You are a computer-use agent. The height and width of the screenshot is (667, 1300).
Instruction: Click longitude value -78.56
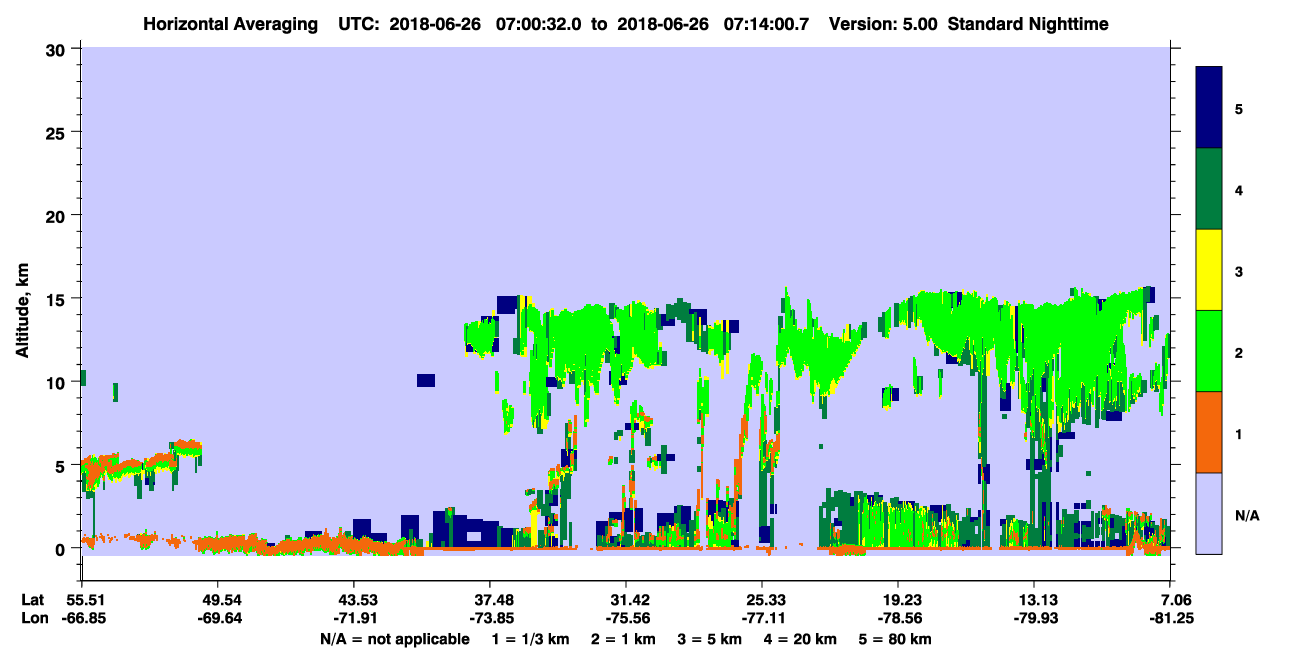[898, 618]
